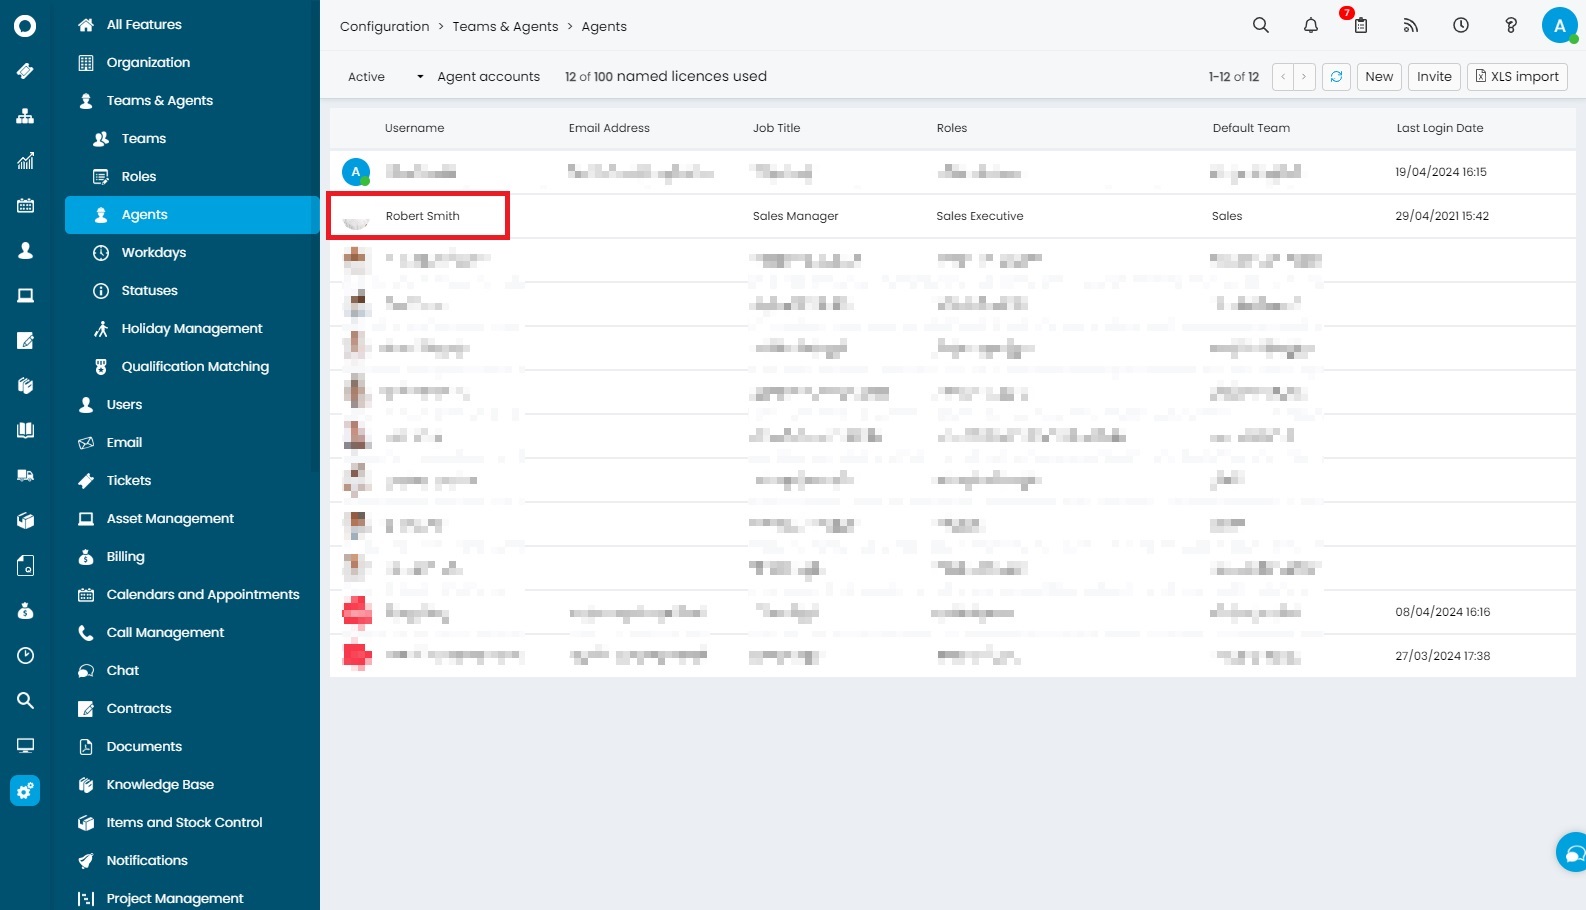Click the New agent button

[x=1379, y=77]
